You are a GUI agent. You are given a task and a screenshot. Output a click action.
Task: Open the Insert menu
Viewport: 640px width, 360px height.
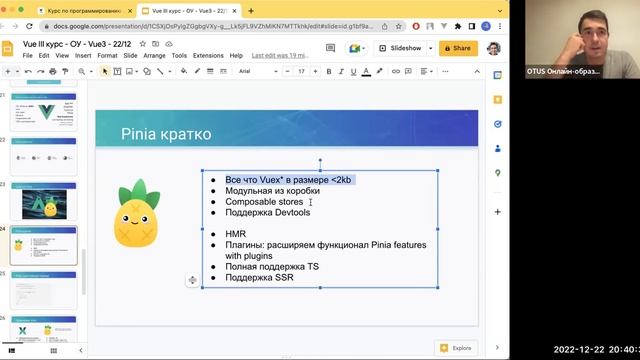tap(83, 56)
